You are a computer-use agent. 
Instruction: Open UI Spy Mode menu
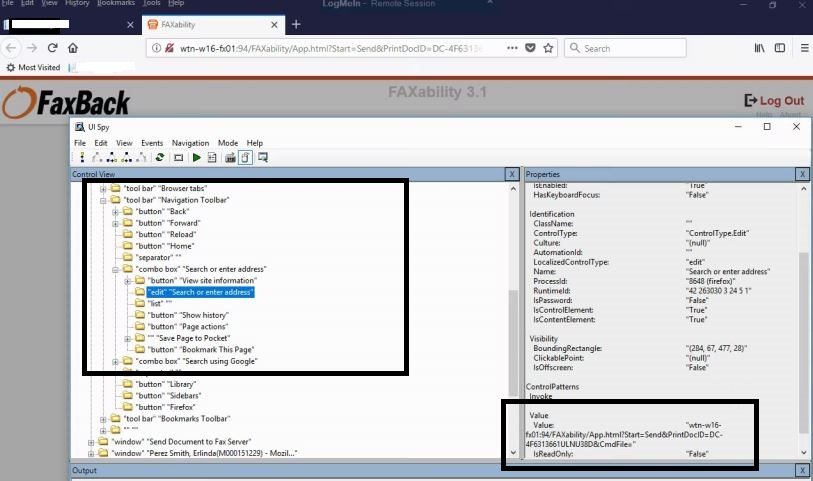pyautogui.click(x=228, y=143)
